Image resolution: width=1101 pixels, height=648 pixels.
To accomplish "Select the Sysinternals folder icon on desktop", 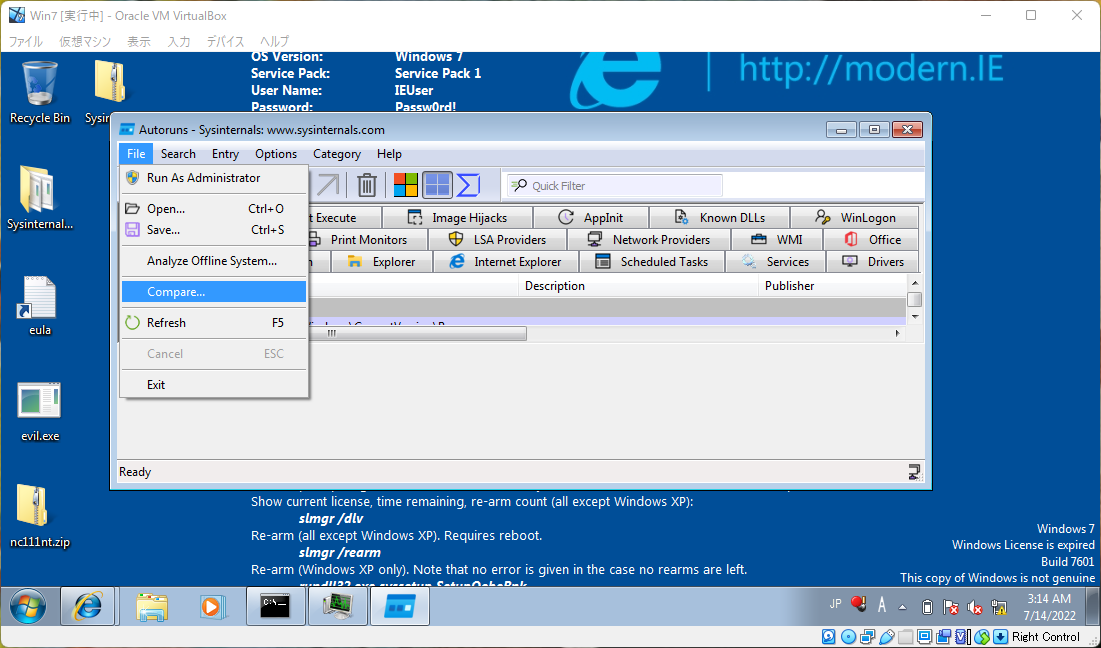I will 39,198.
